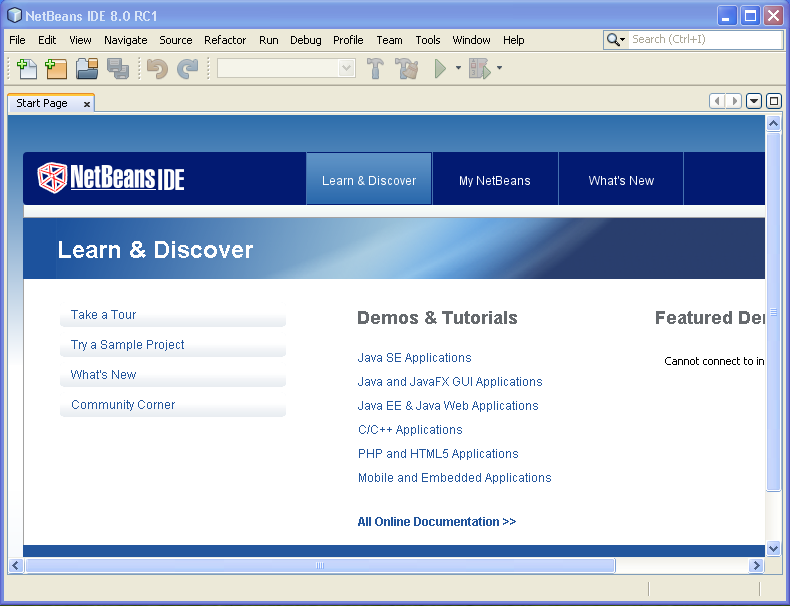Open the Navigate menu
This screenshot has width=790, height=606.
pos(125,40)
